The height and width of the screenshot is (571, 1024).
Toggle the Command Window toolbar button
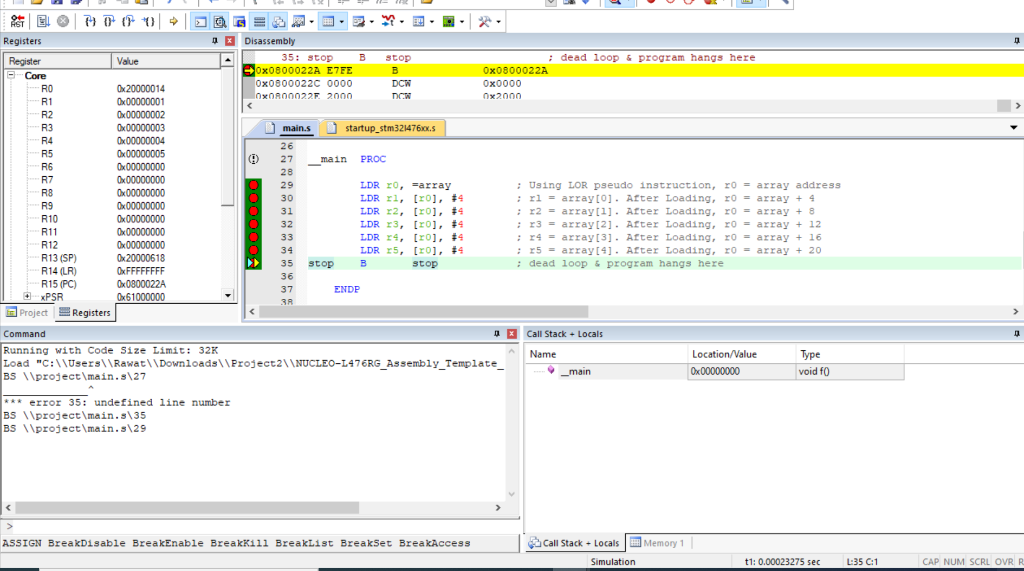(x=201, y=21)
